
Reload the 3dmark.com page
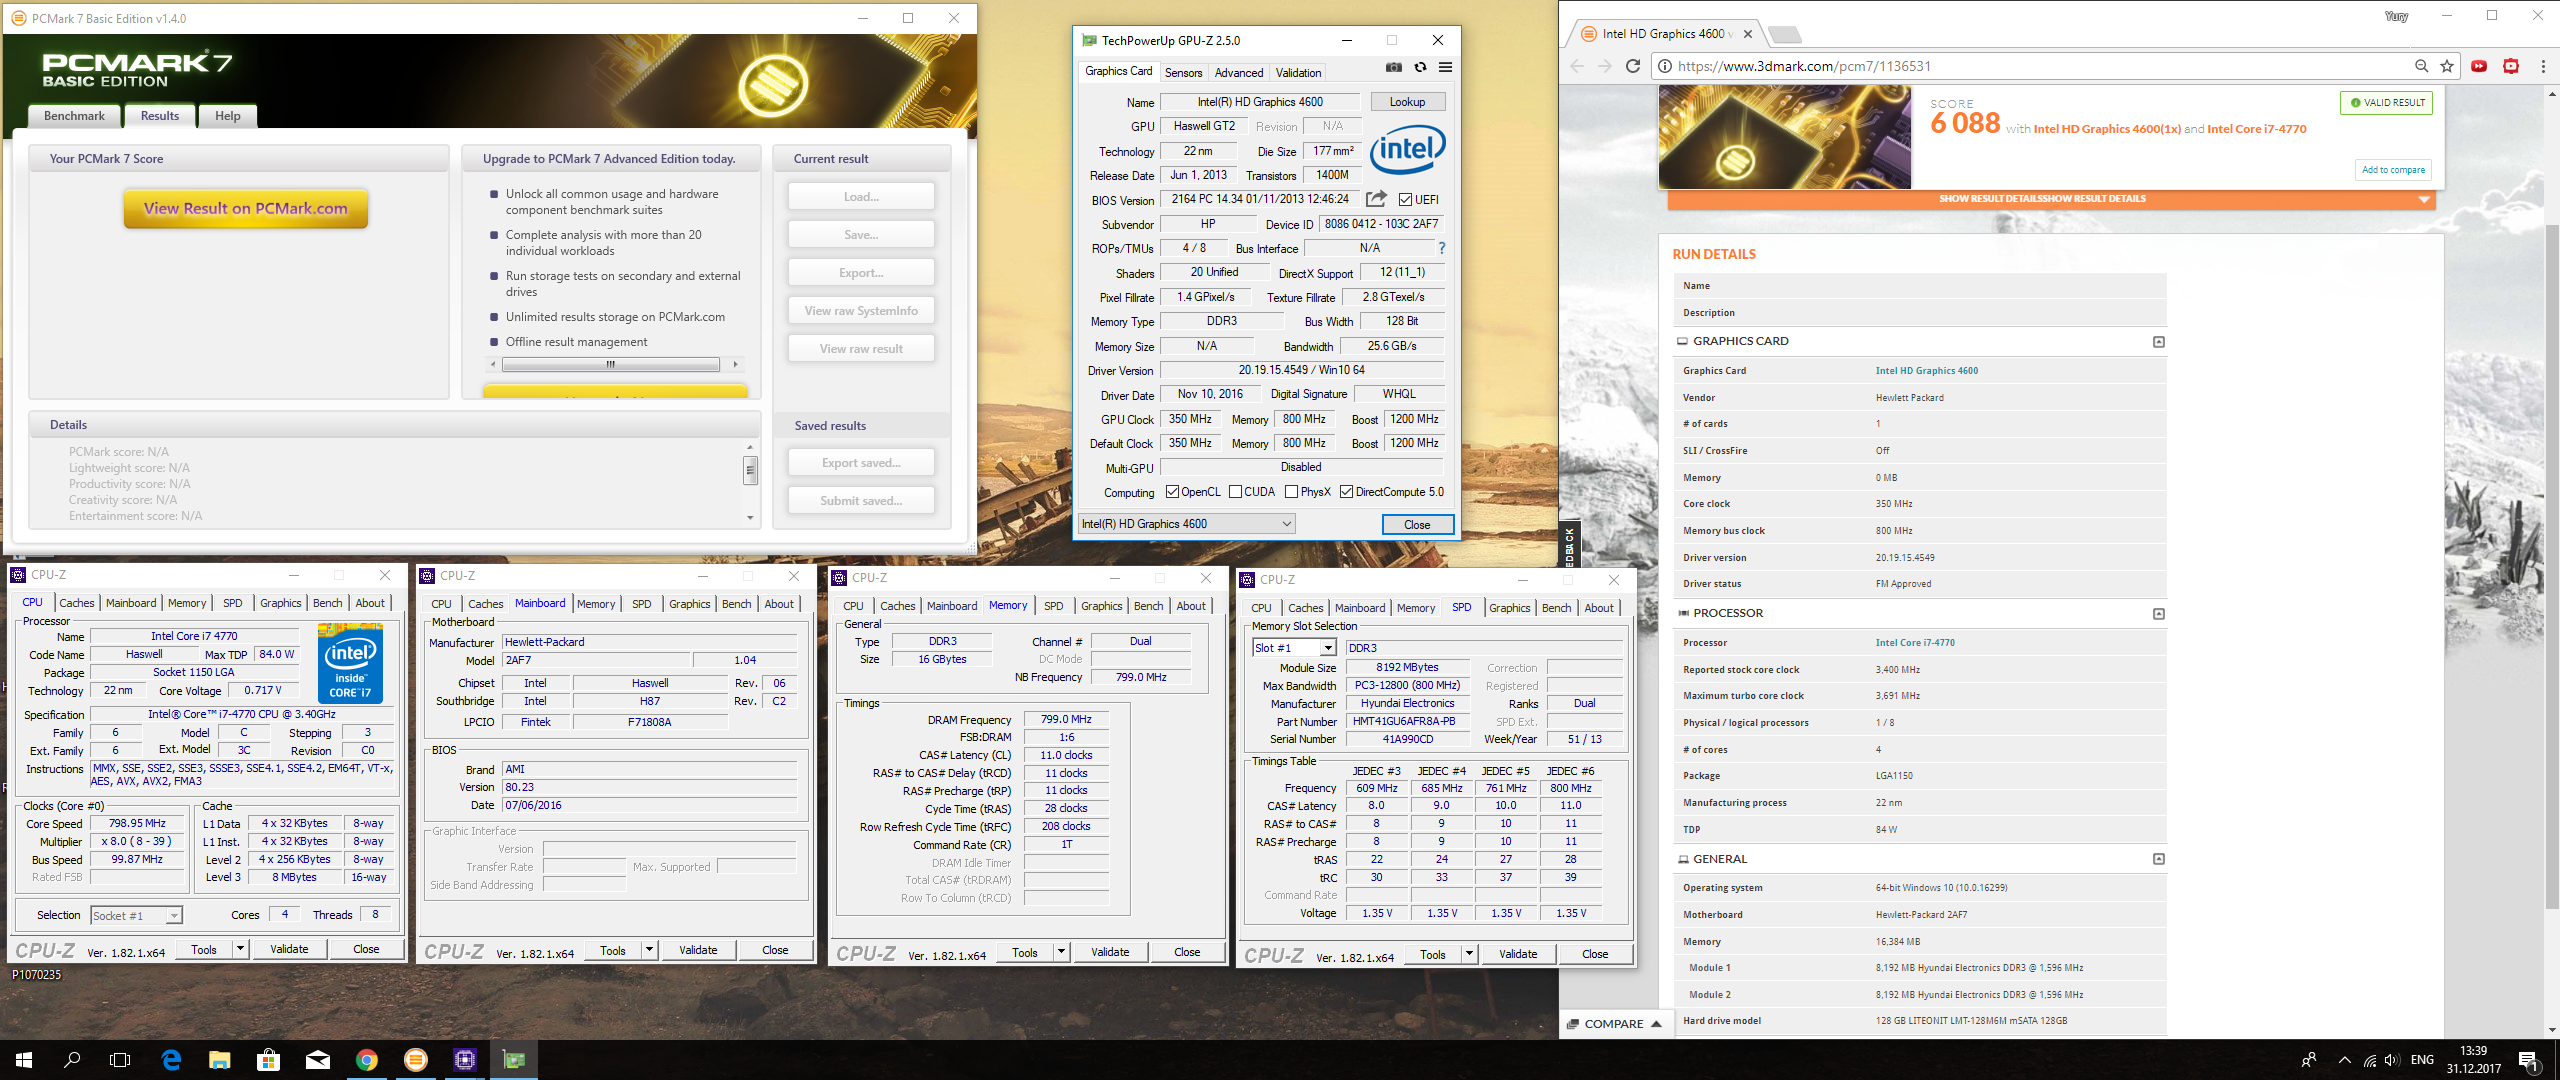1633,66
